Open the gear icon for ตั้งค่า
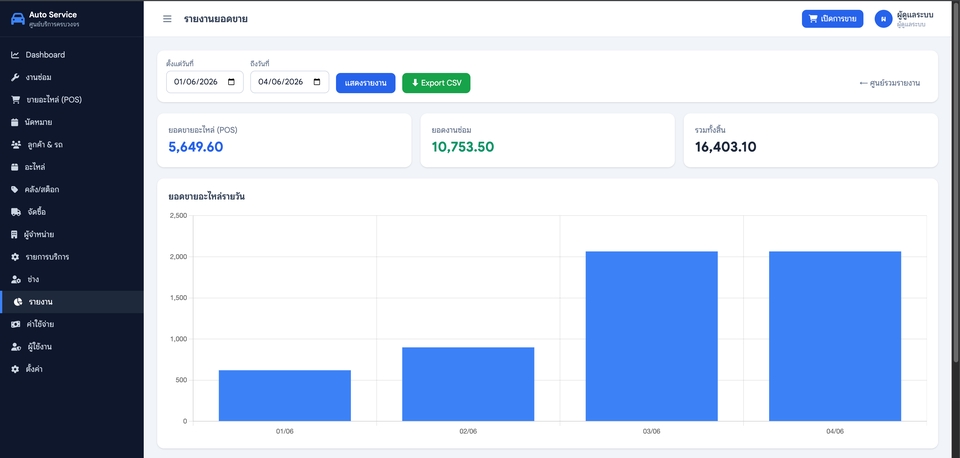 pyautogui.click(x=15, y=369)
